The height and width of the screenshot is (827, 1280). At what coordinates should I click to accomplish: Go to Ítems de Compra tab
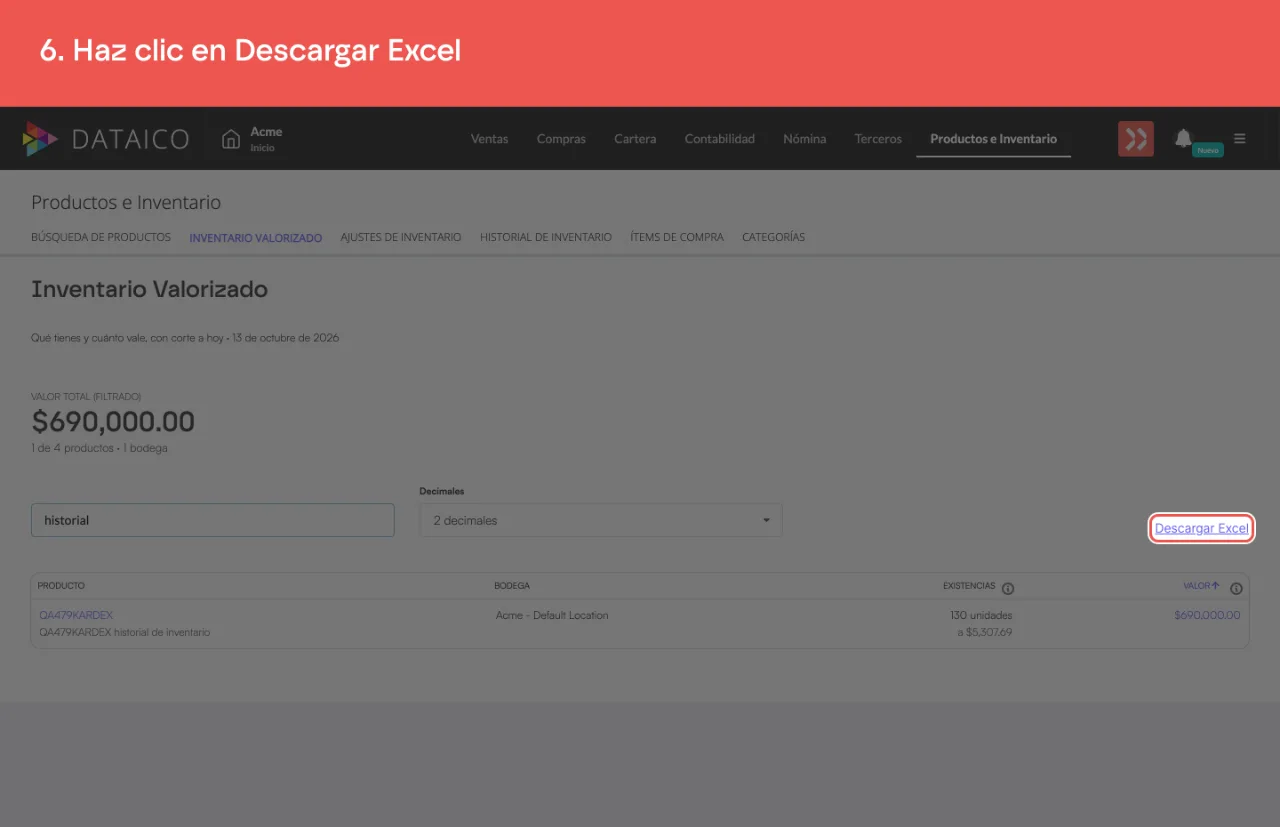click(677, 238)
